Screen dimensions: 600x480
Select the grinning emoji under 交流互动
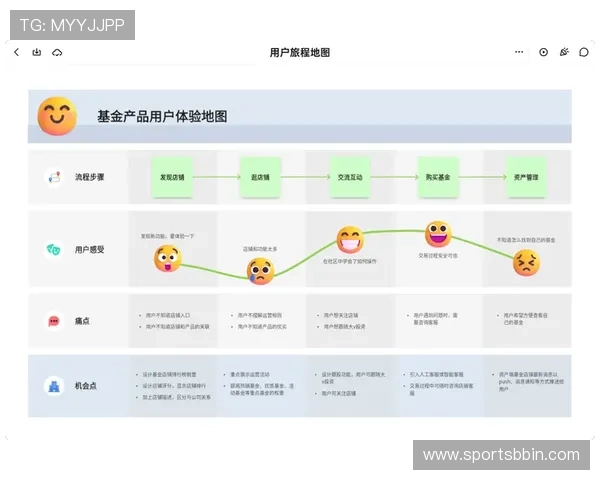pyautogui.click(x=350, y=240)
